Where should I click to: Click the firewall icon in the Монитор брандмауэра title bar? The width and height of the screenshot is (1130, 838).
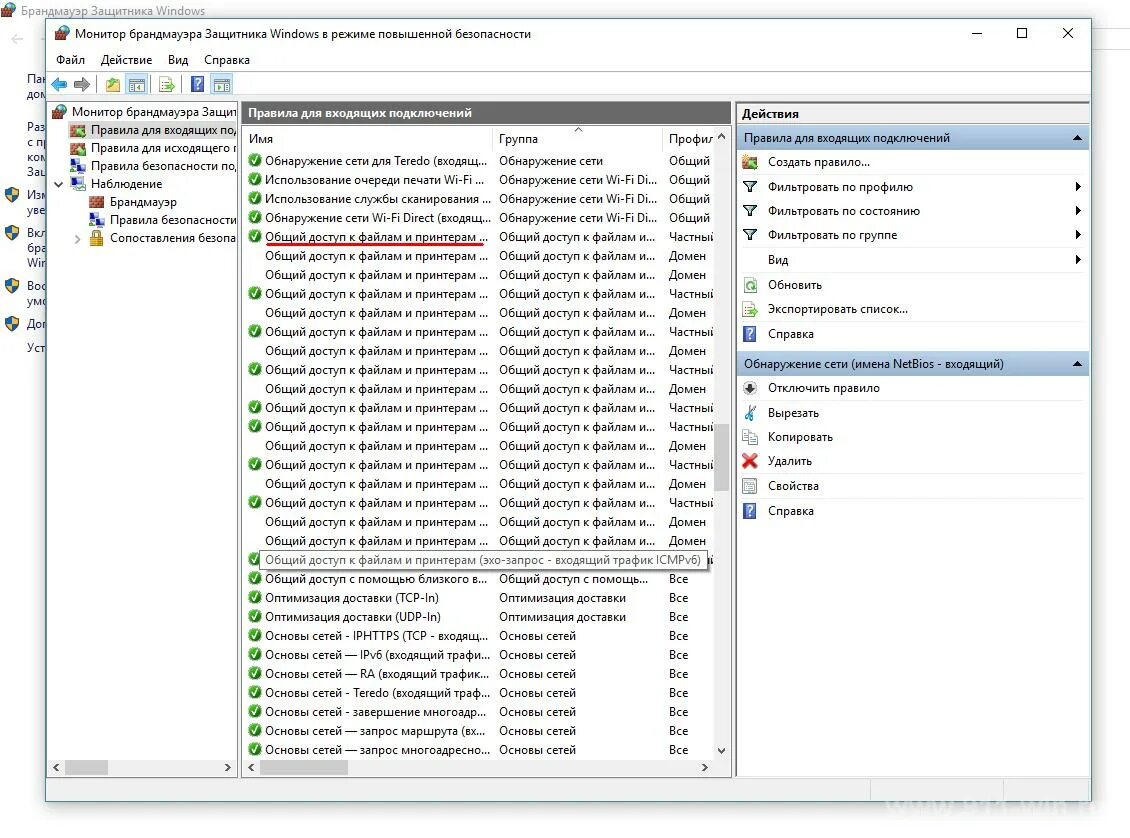(x=63, y=33)
